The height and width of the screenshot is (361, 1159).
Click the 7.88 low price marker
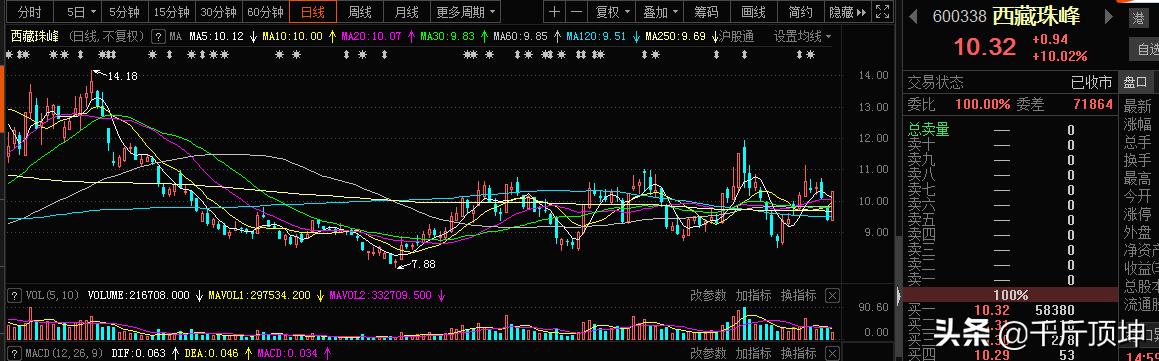point(424,263)
